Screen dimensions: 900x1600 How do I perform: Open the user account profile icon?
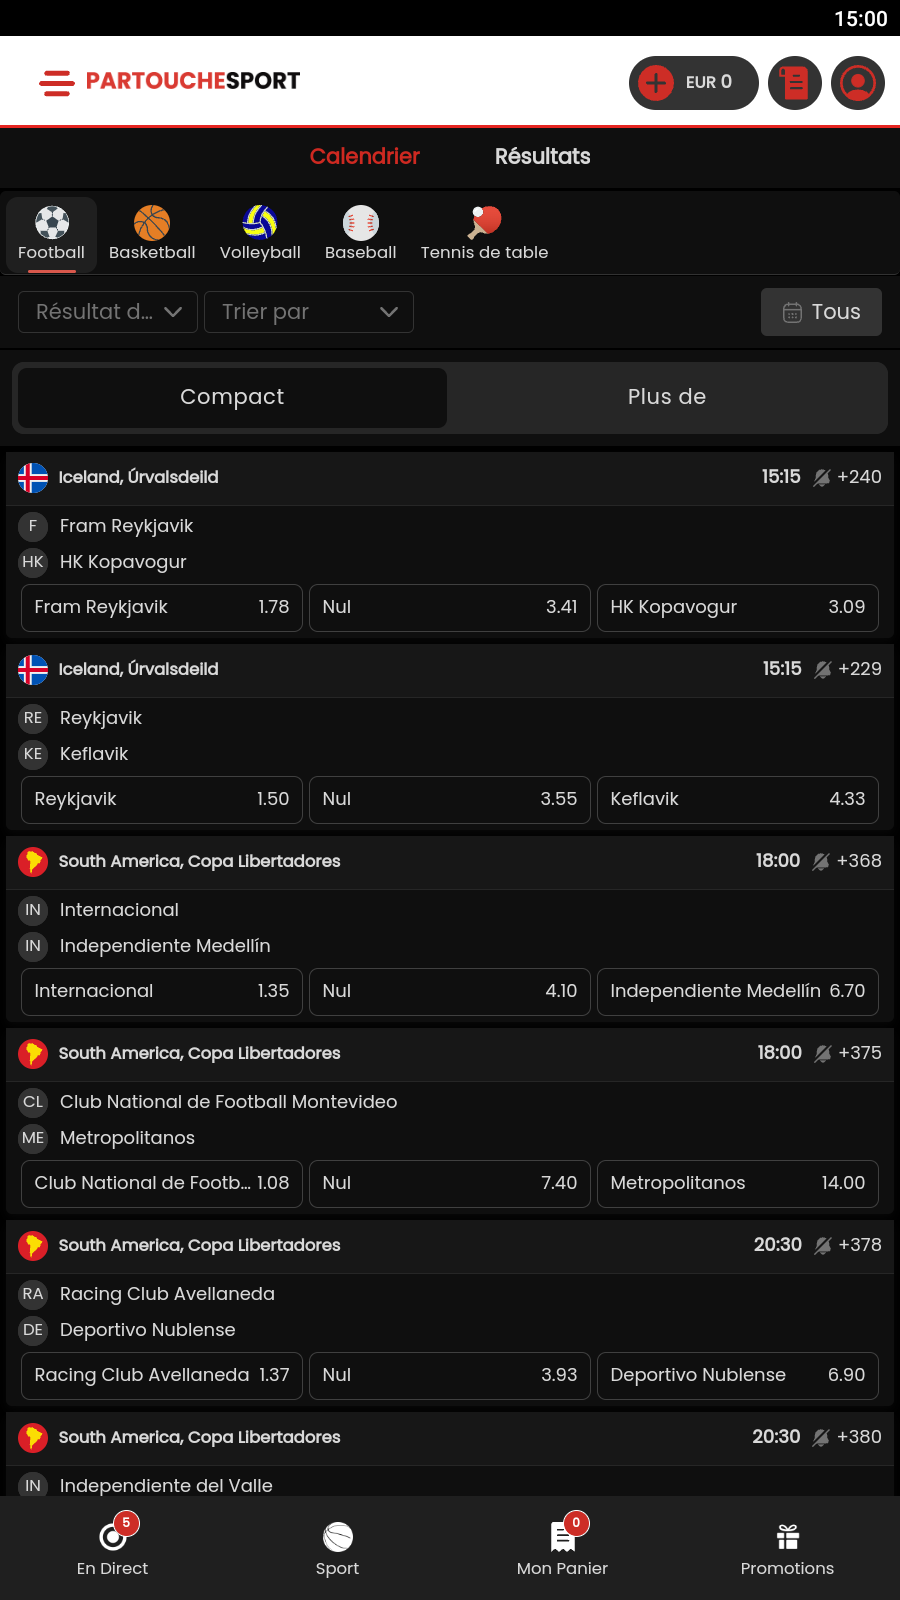click(858, 82)
